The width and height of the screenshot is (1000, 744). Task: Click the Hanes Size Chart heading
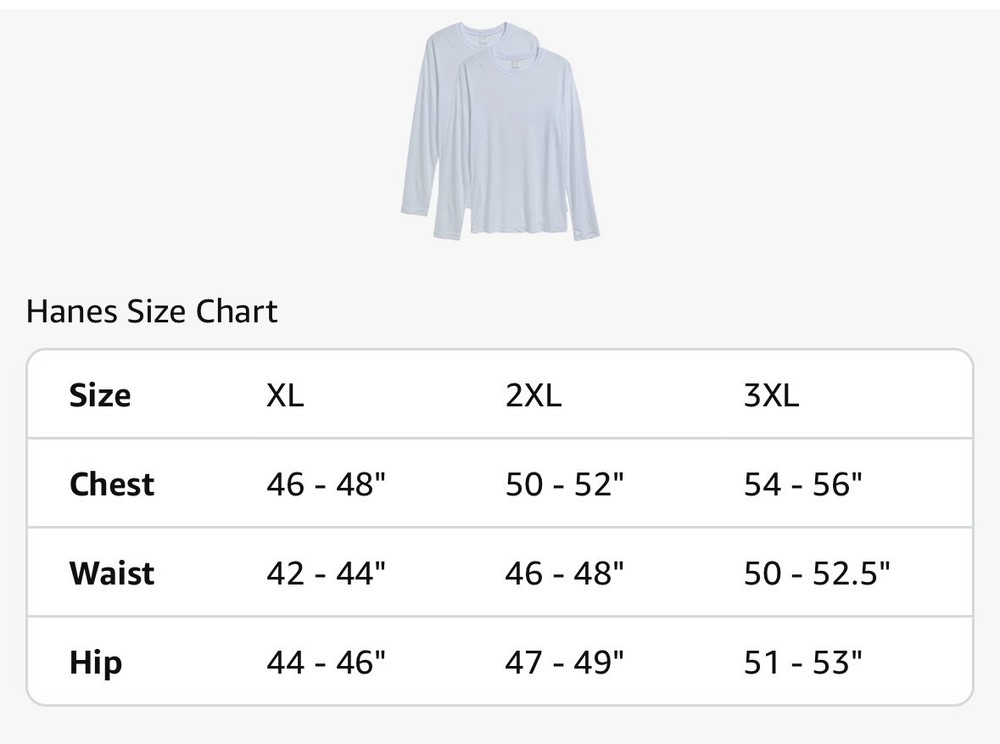click(x=152, y=312)
